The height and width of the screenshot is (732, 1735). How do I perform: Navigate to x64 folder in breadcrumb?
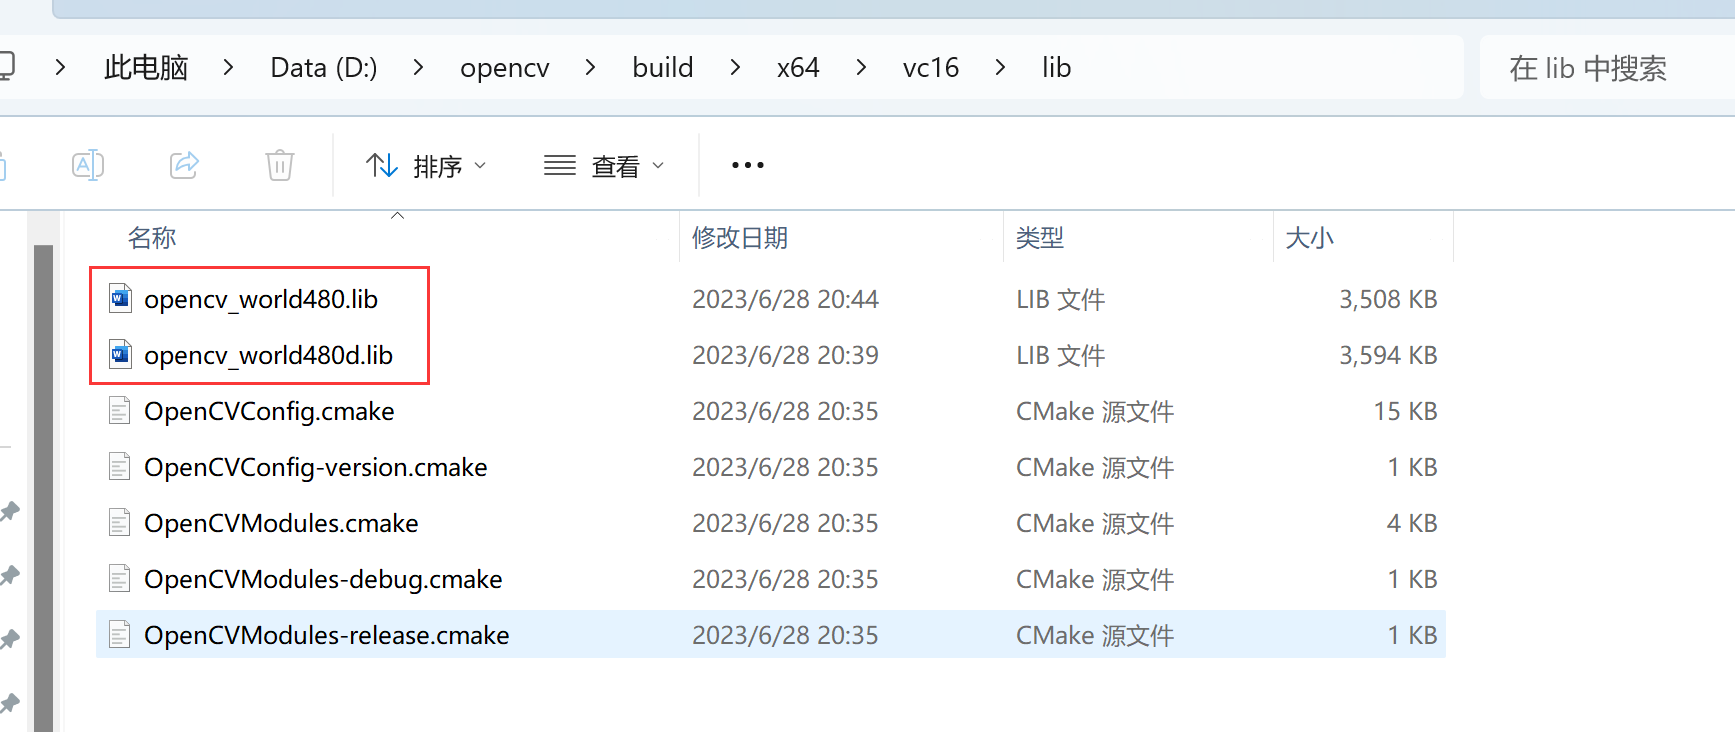(798, 68)
